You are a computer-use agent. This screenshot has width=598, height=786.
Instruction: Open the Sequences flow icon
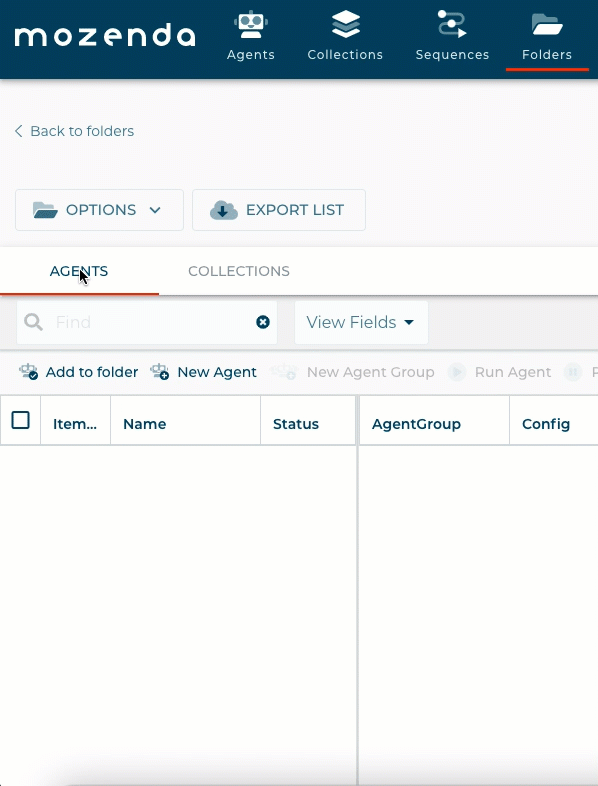[452, 24]
